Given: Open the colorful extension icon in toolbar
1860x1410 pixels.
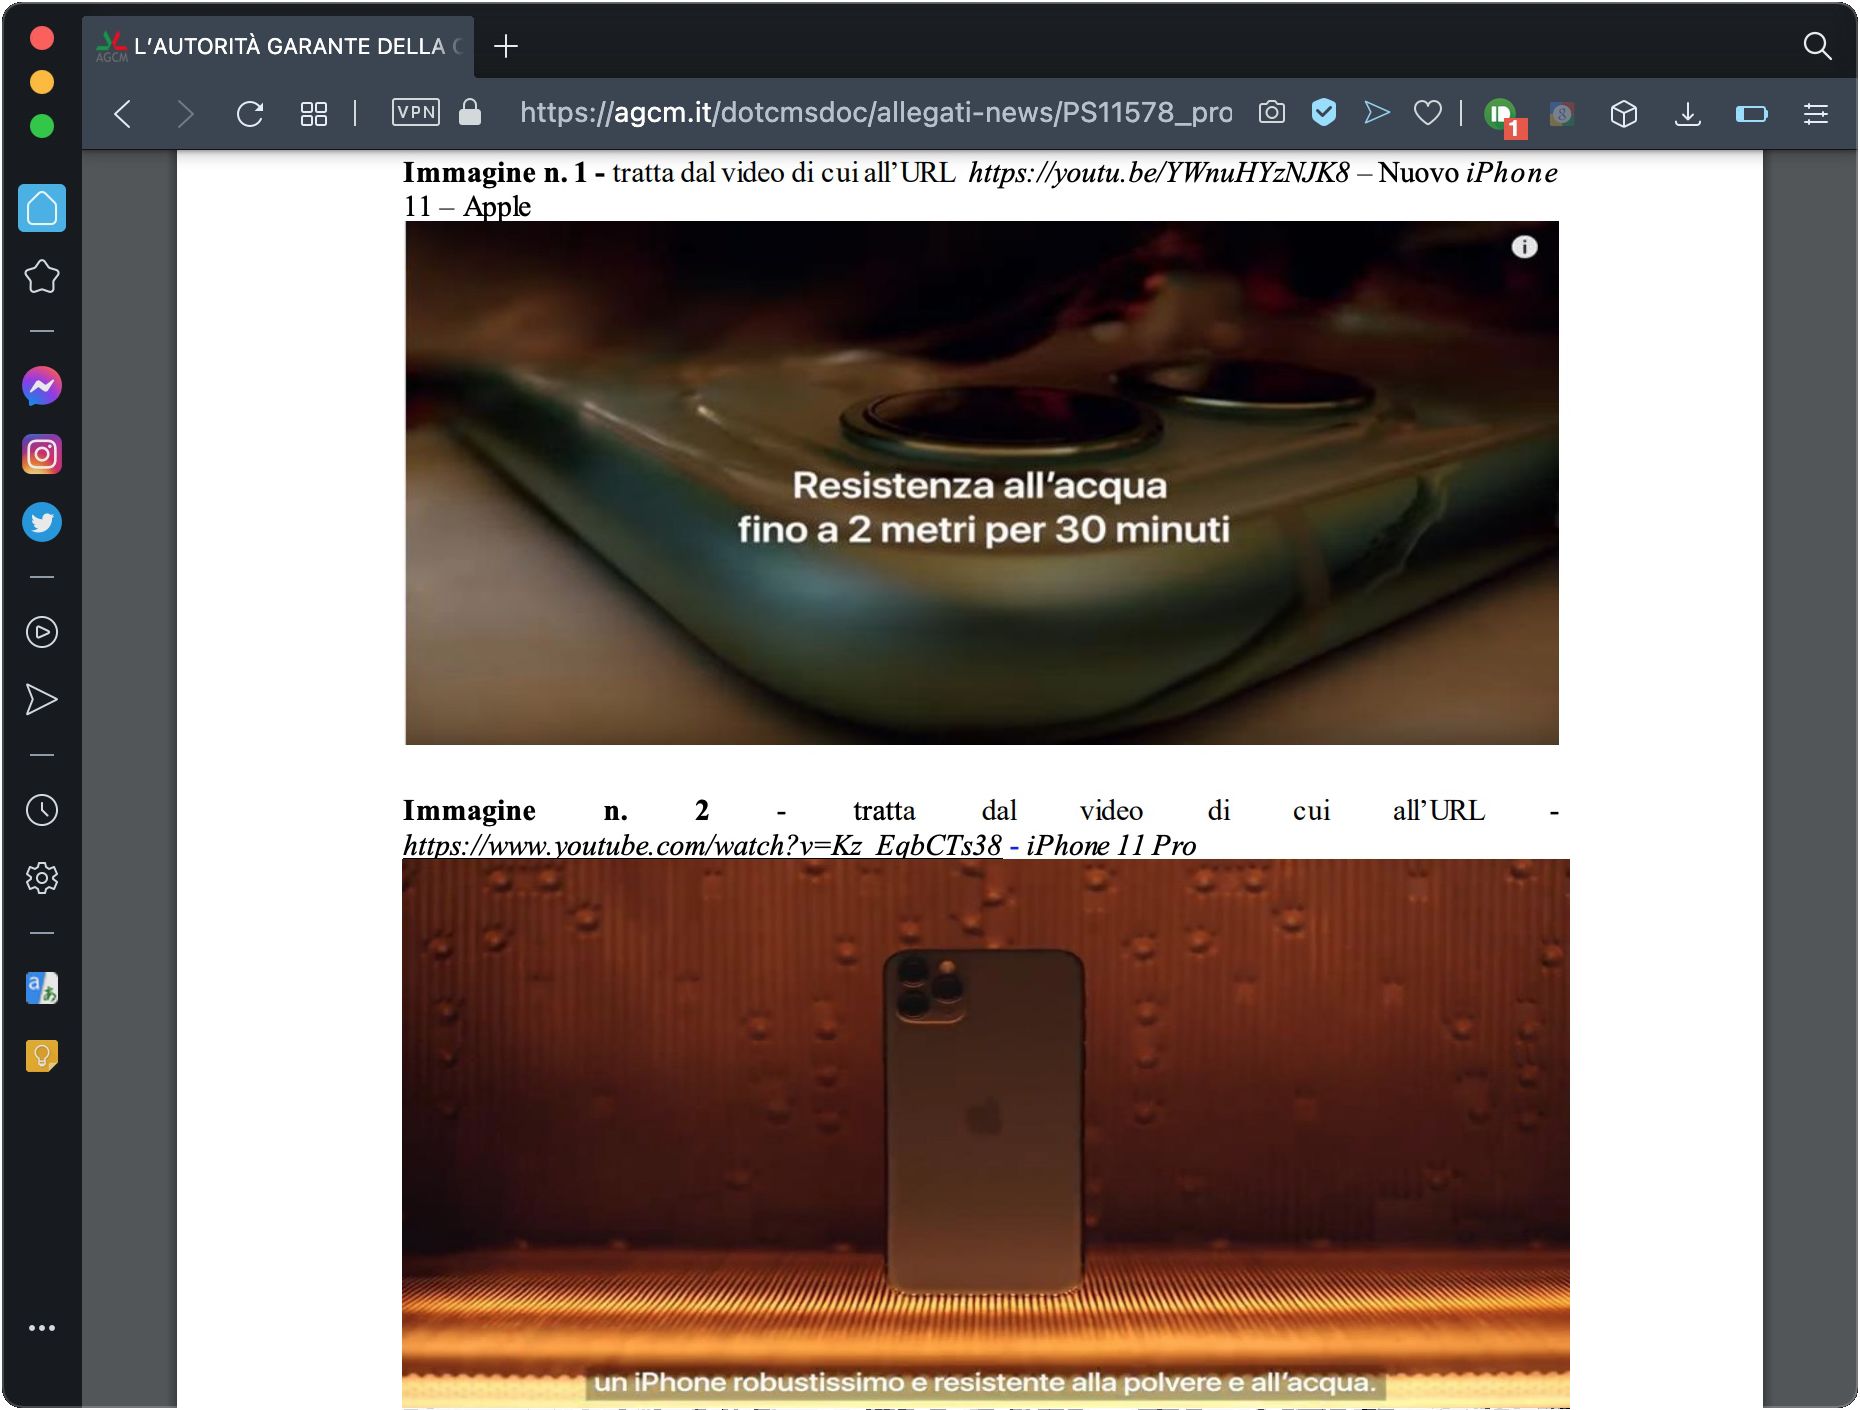Looking at the screenshot, I should pyautogui.click(x=1561, y=114).
